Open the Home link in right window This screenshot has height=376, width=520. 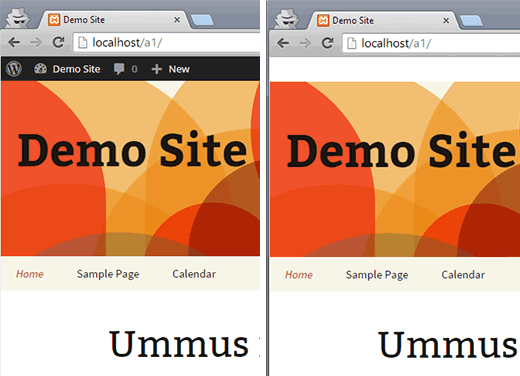coord(299,275)
